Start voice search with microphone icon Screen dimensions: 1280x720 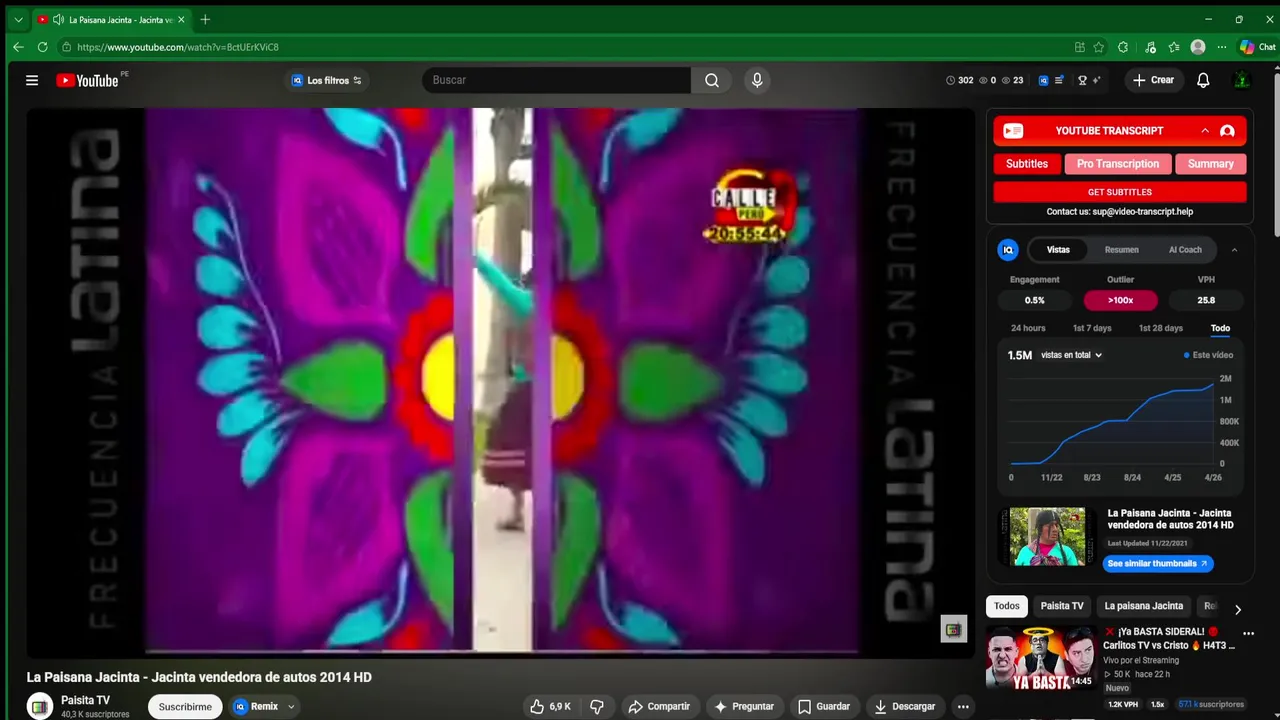click(757, 80)
